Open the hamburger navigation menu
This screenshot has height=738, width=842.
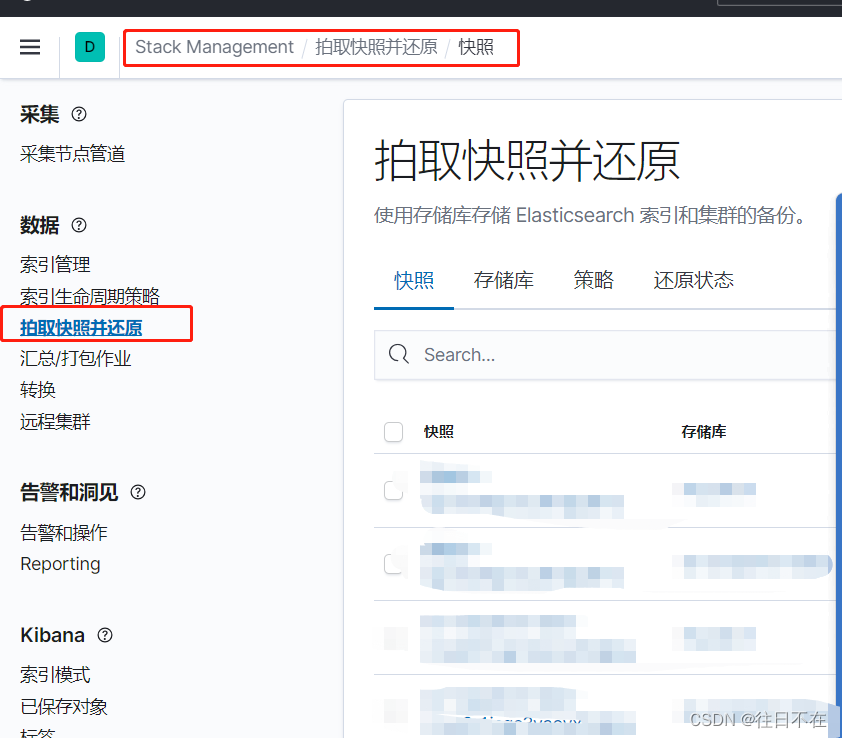click(x=30, y=47)
